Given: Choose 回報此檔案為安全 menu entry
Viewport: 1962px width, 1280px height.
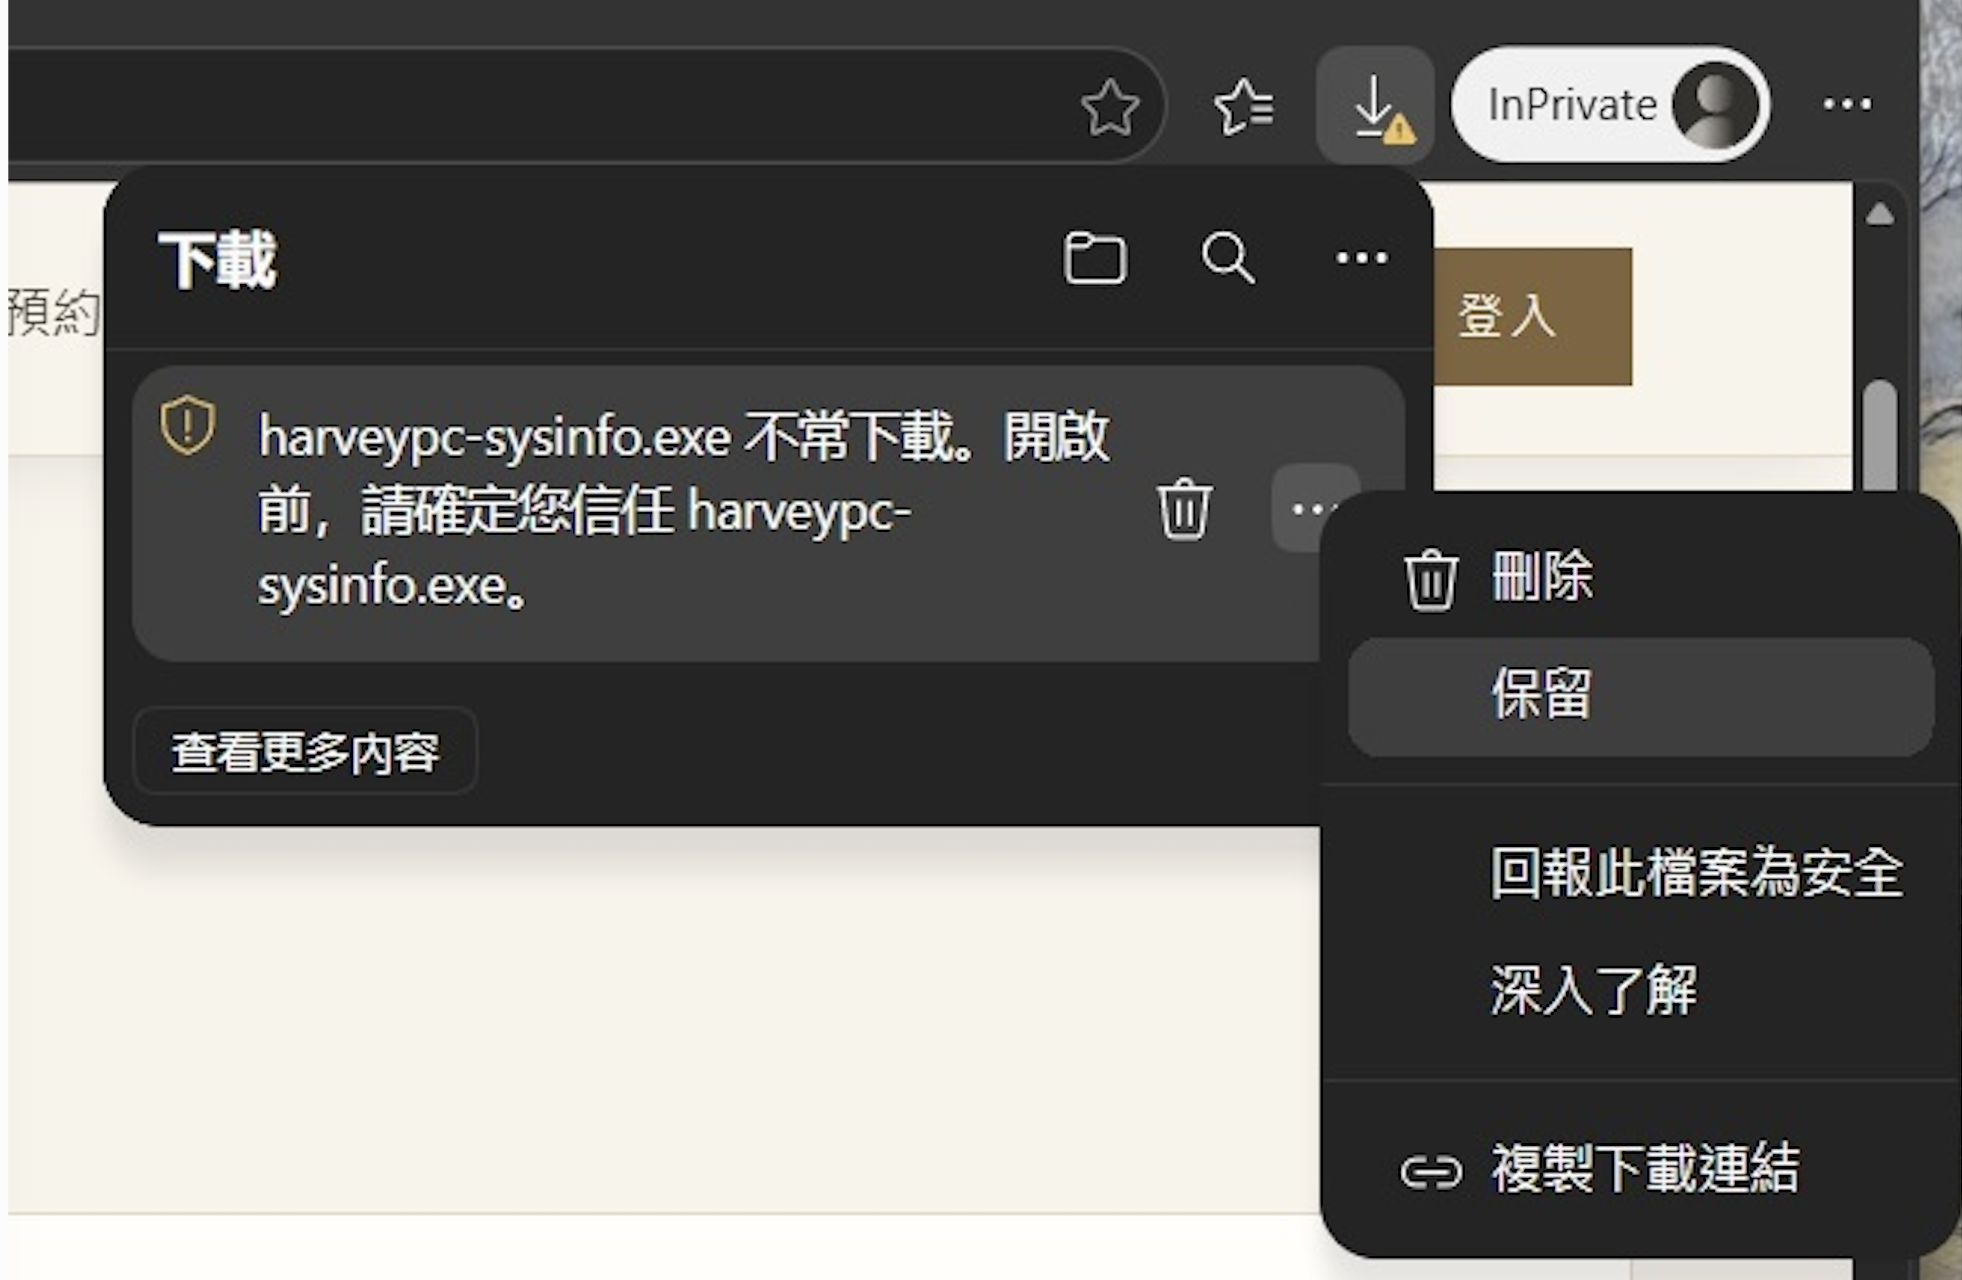Looking at the screenshot, I should (1640, 874).
